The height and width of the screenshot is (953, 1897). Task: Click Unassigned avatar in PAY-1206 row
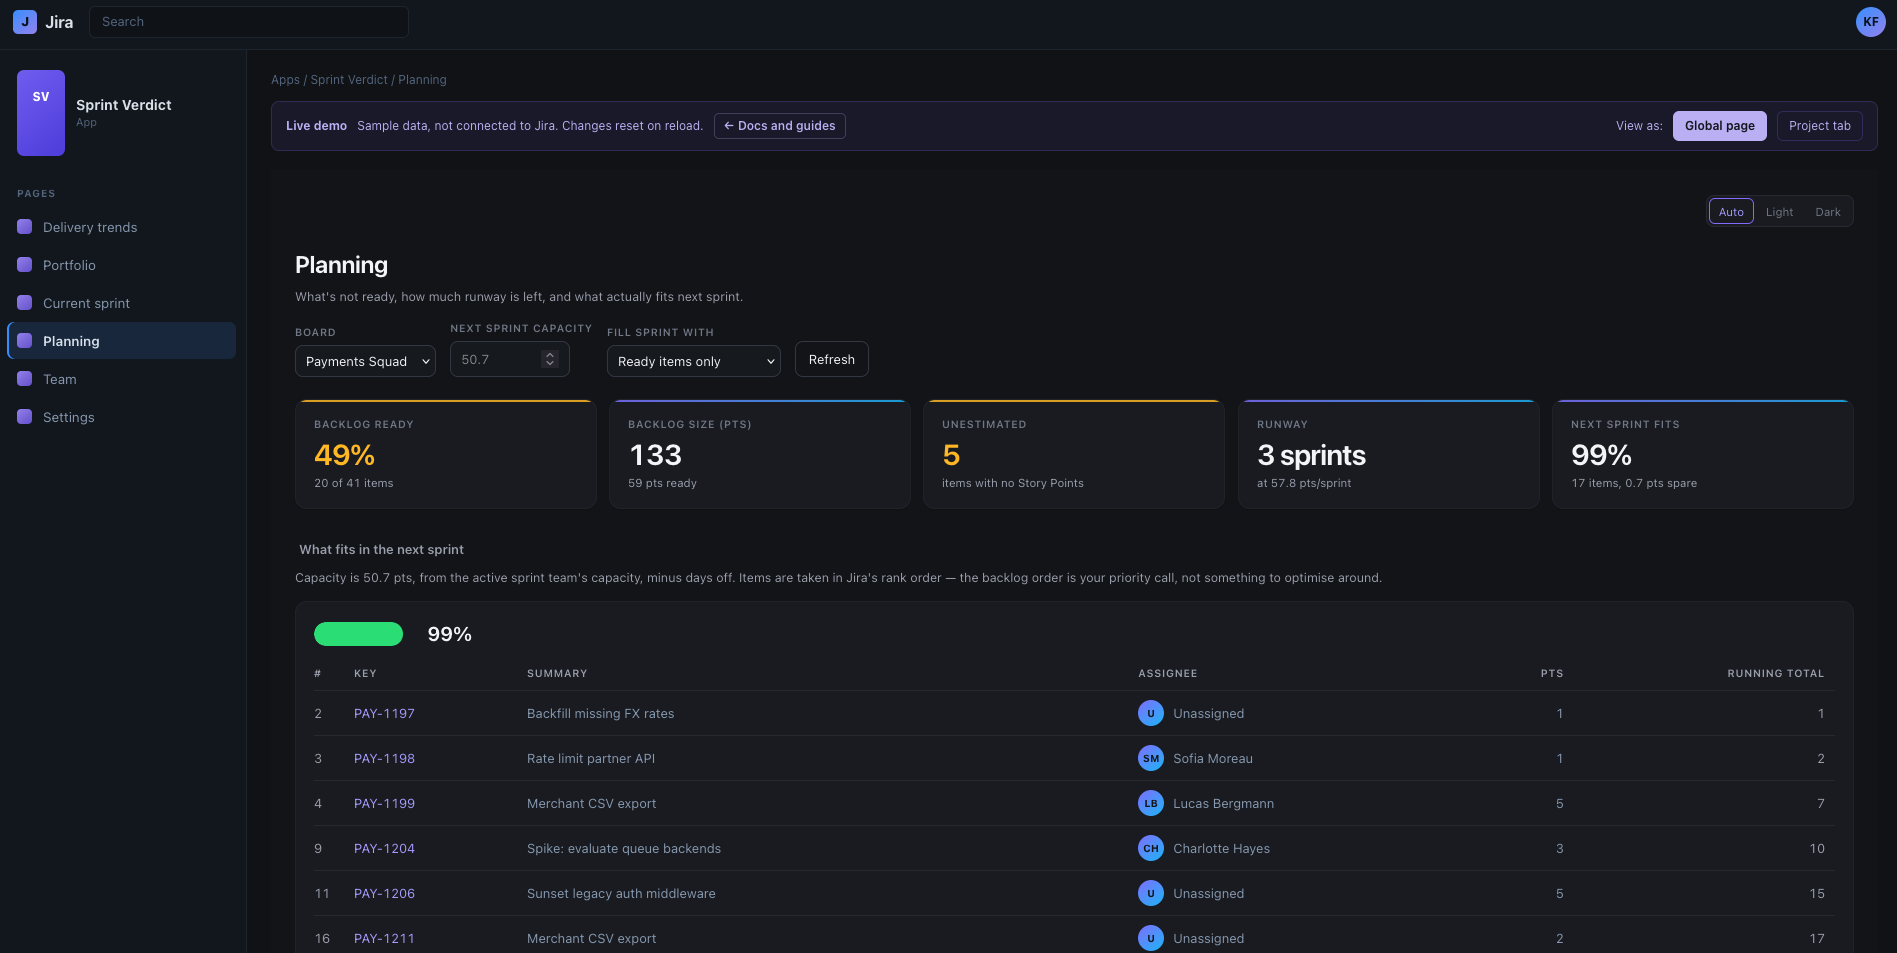tap(1151, 893)
